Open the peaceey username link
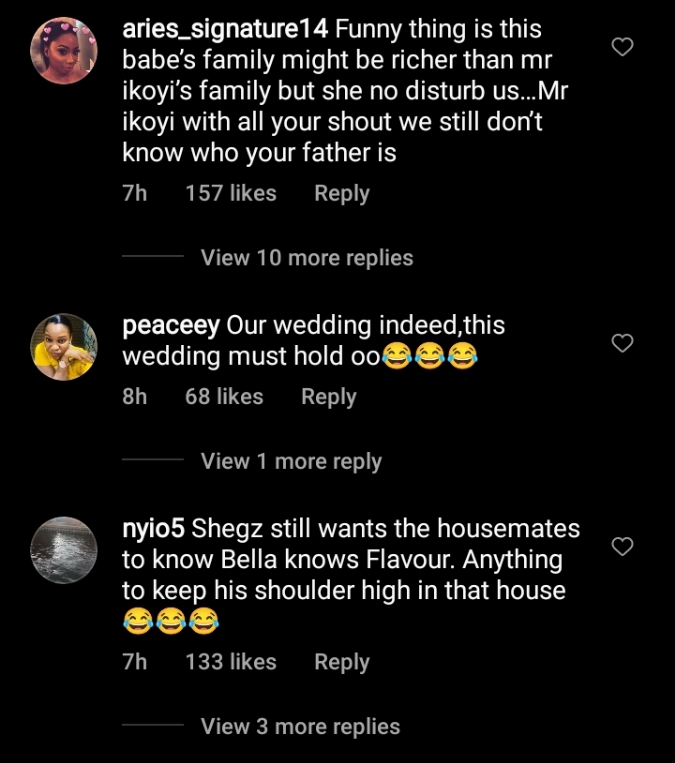The image size is (675, 763). coord(171,326)
